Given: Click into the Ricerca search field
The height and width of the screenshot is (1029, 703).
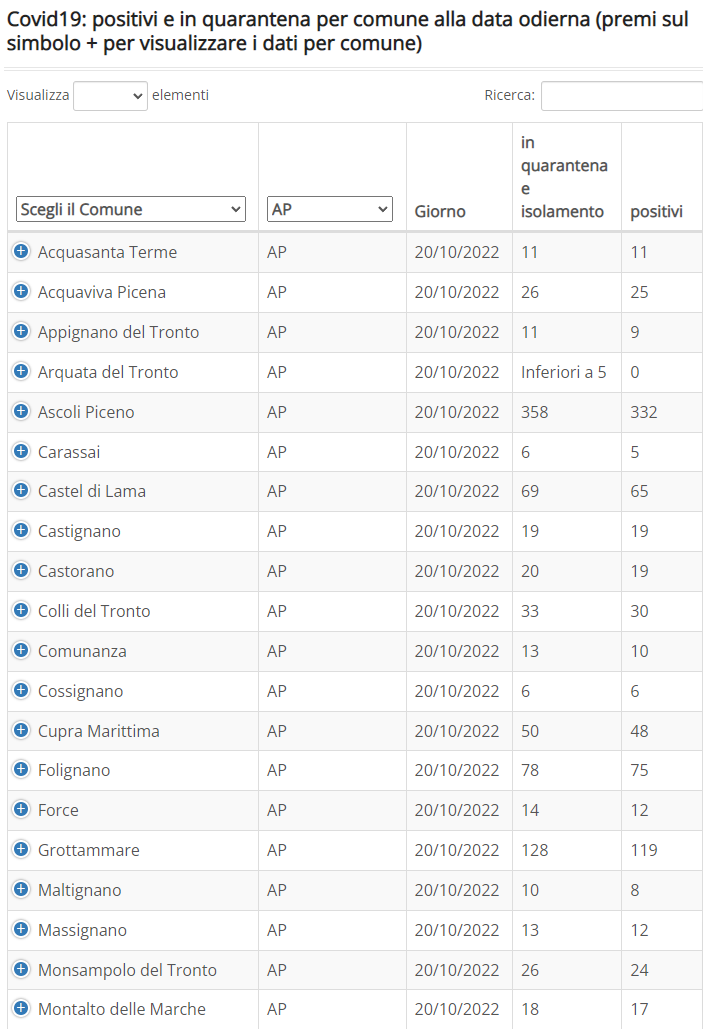Looking at the screenshot, I should [622, 96].
